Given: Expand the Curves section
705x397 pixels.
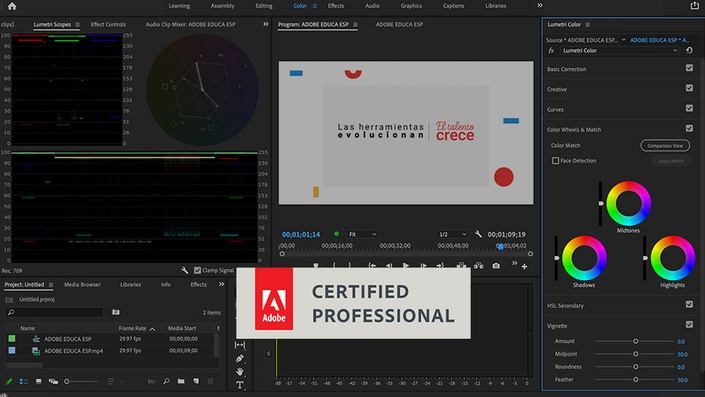Looking at the screenshot, I should [x=555, y=110].
